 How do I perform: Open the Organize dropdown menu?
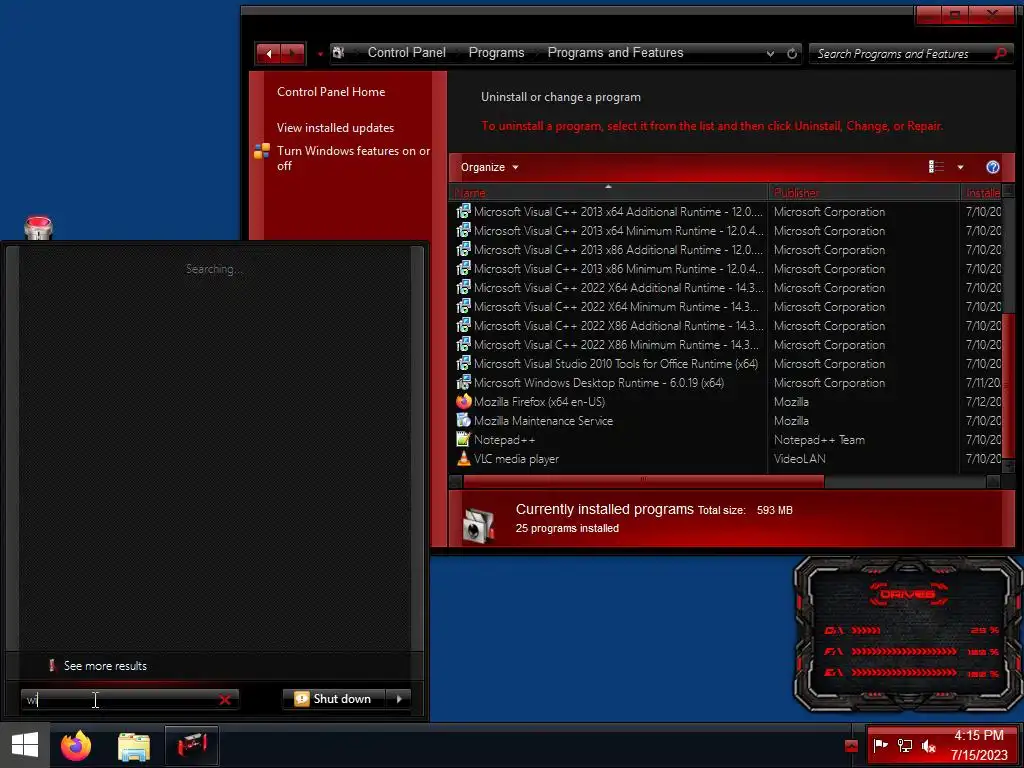(489, 167)
